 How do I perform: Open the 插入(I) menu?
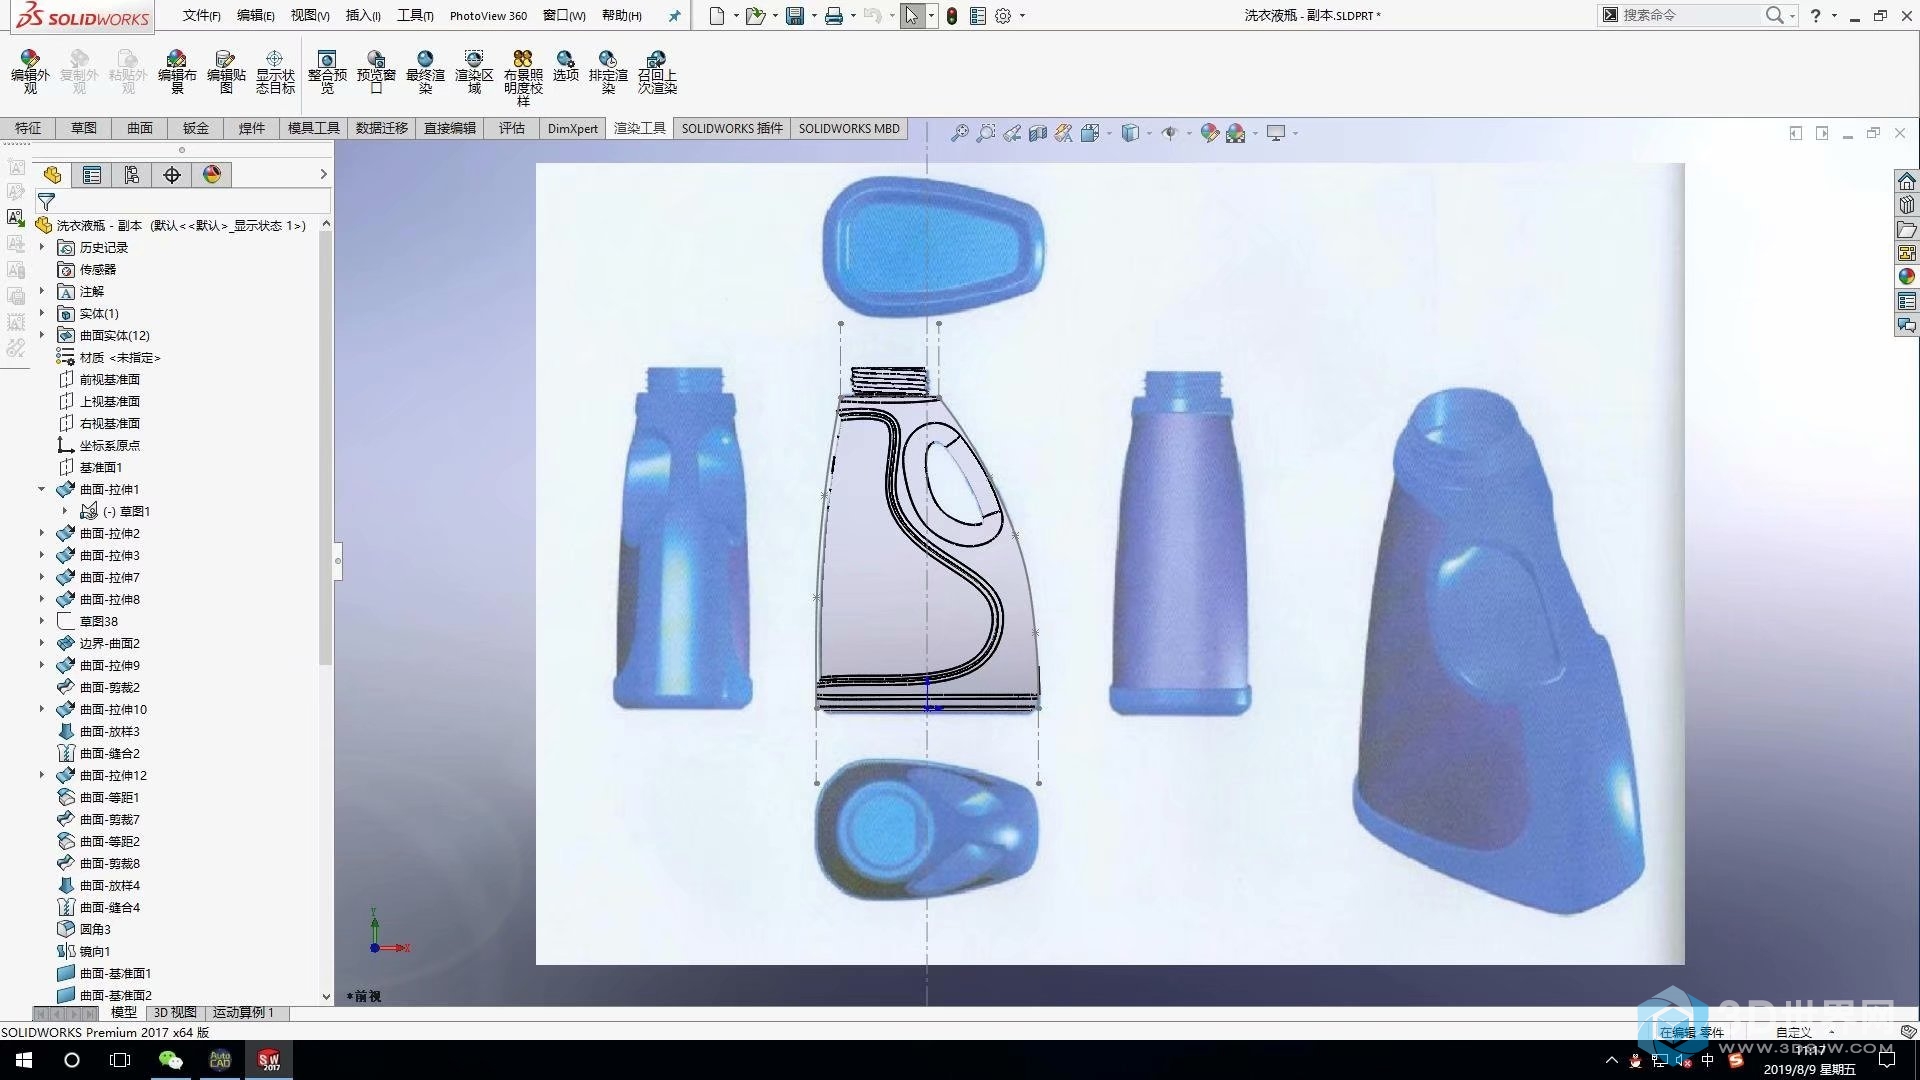click(363, 16)
